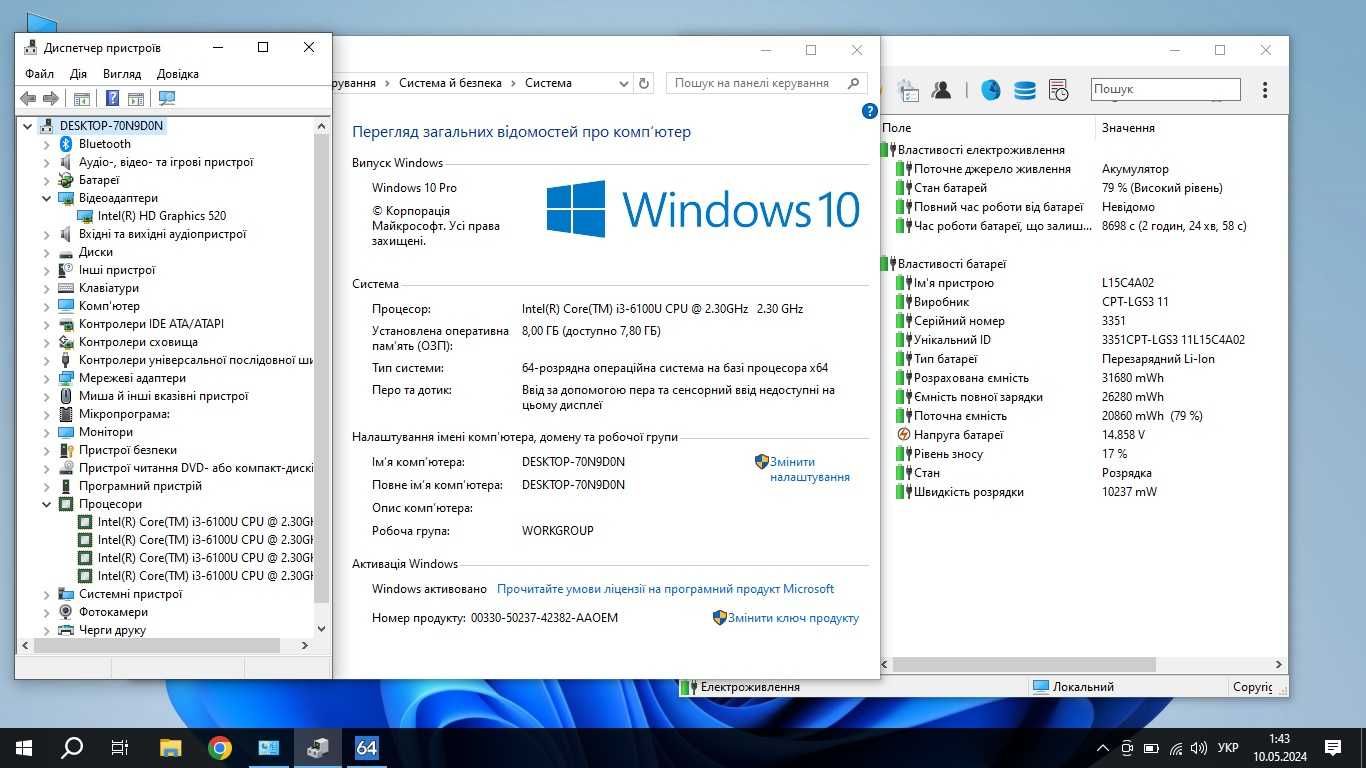Click the 'Локальний' status bar entry
This screenshot has width=1366, height=768.
pyautogui.click(x=1083, y=687)
